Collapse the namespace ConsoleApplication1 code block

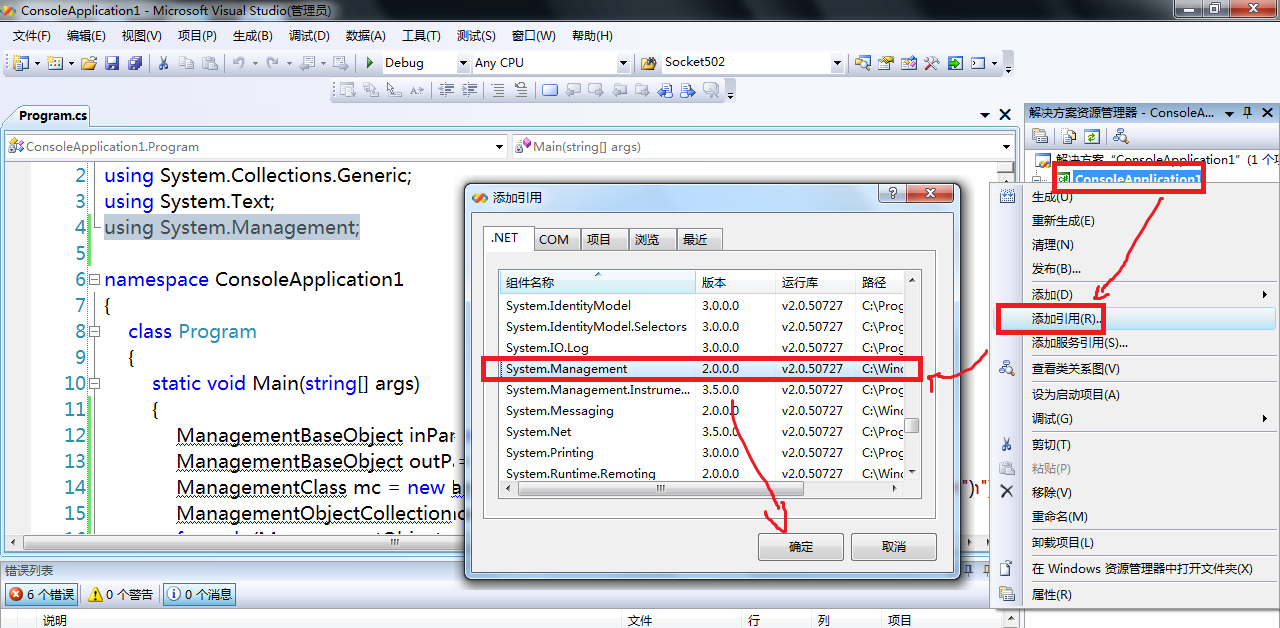(94, 280)
